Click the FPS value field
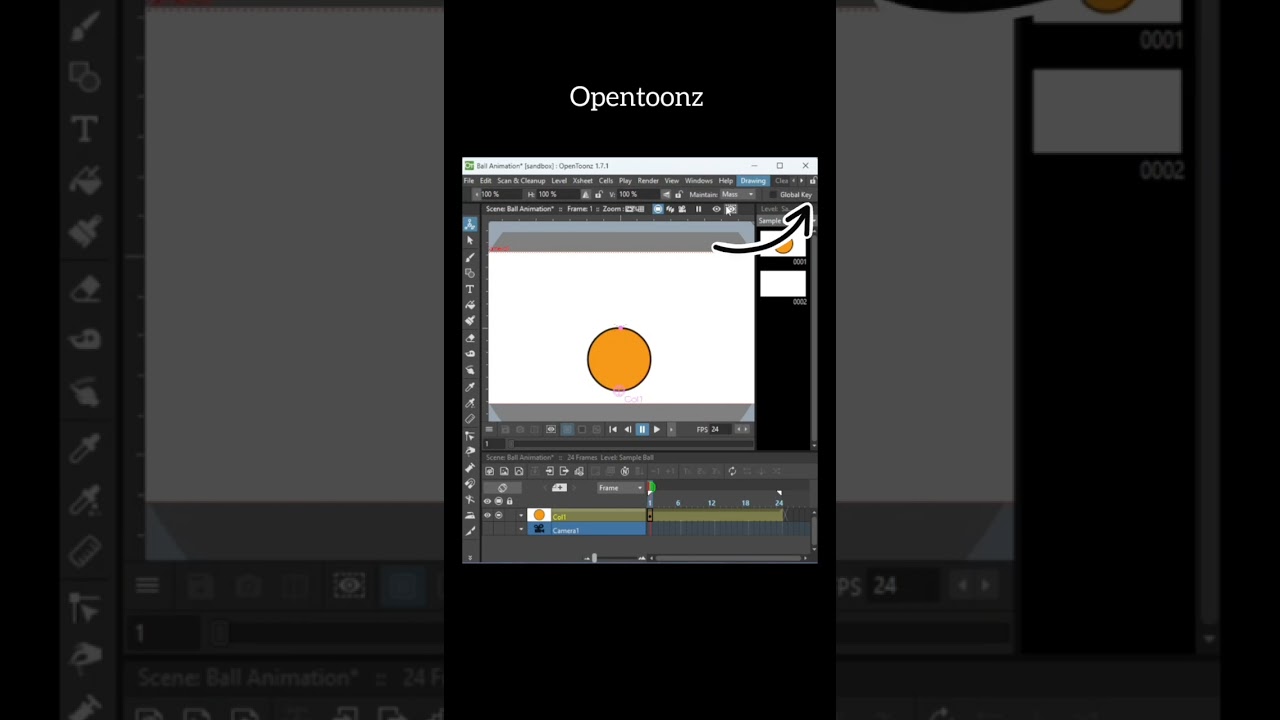Screen dimensions: 1280x720 720,429
